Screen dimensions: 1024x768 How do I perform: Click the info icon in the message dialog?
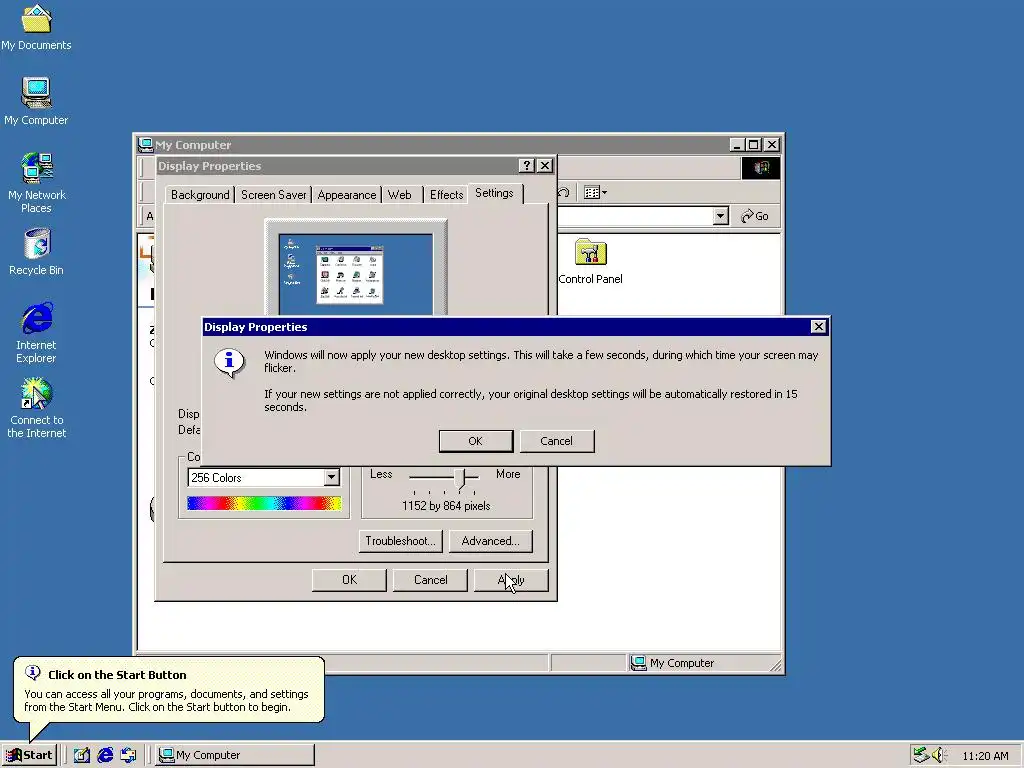pos(229,362)
